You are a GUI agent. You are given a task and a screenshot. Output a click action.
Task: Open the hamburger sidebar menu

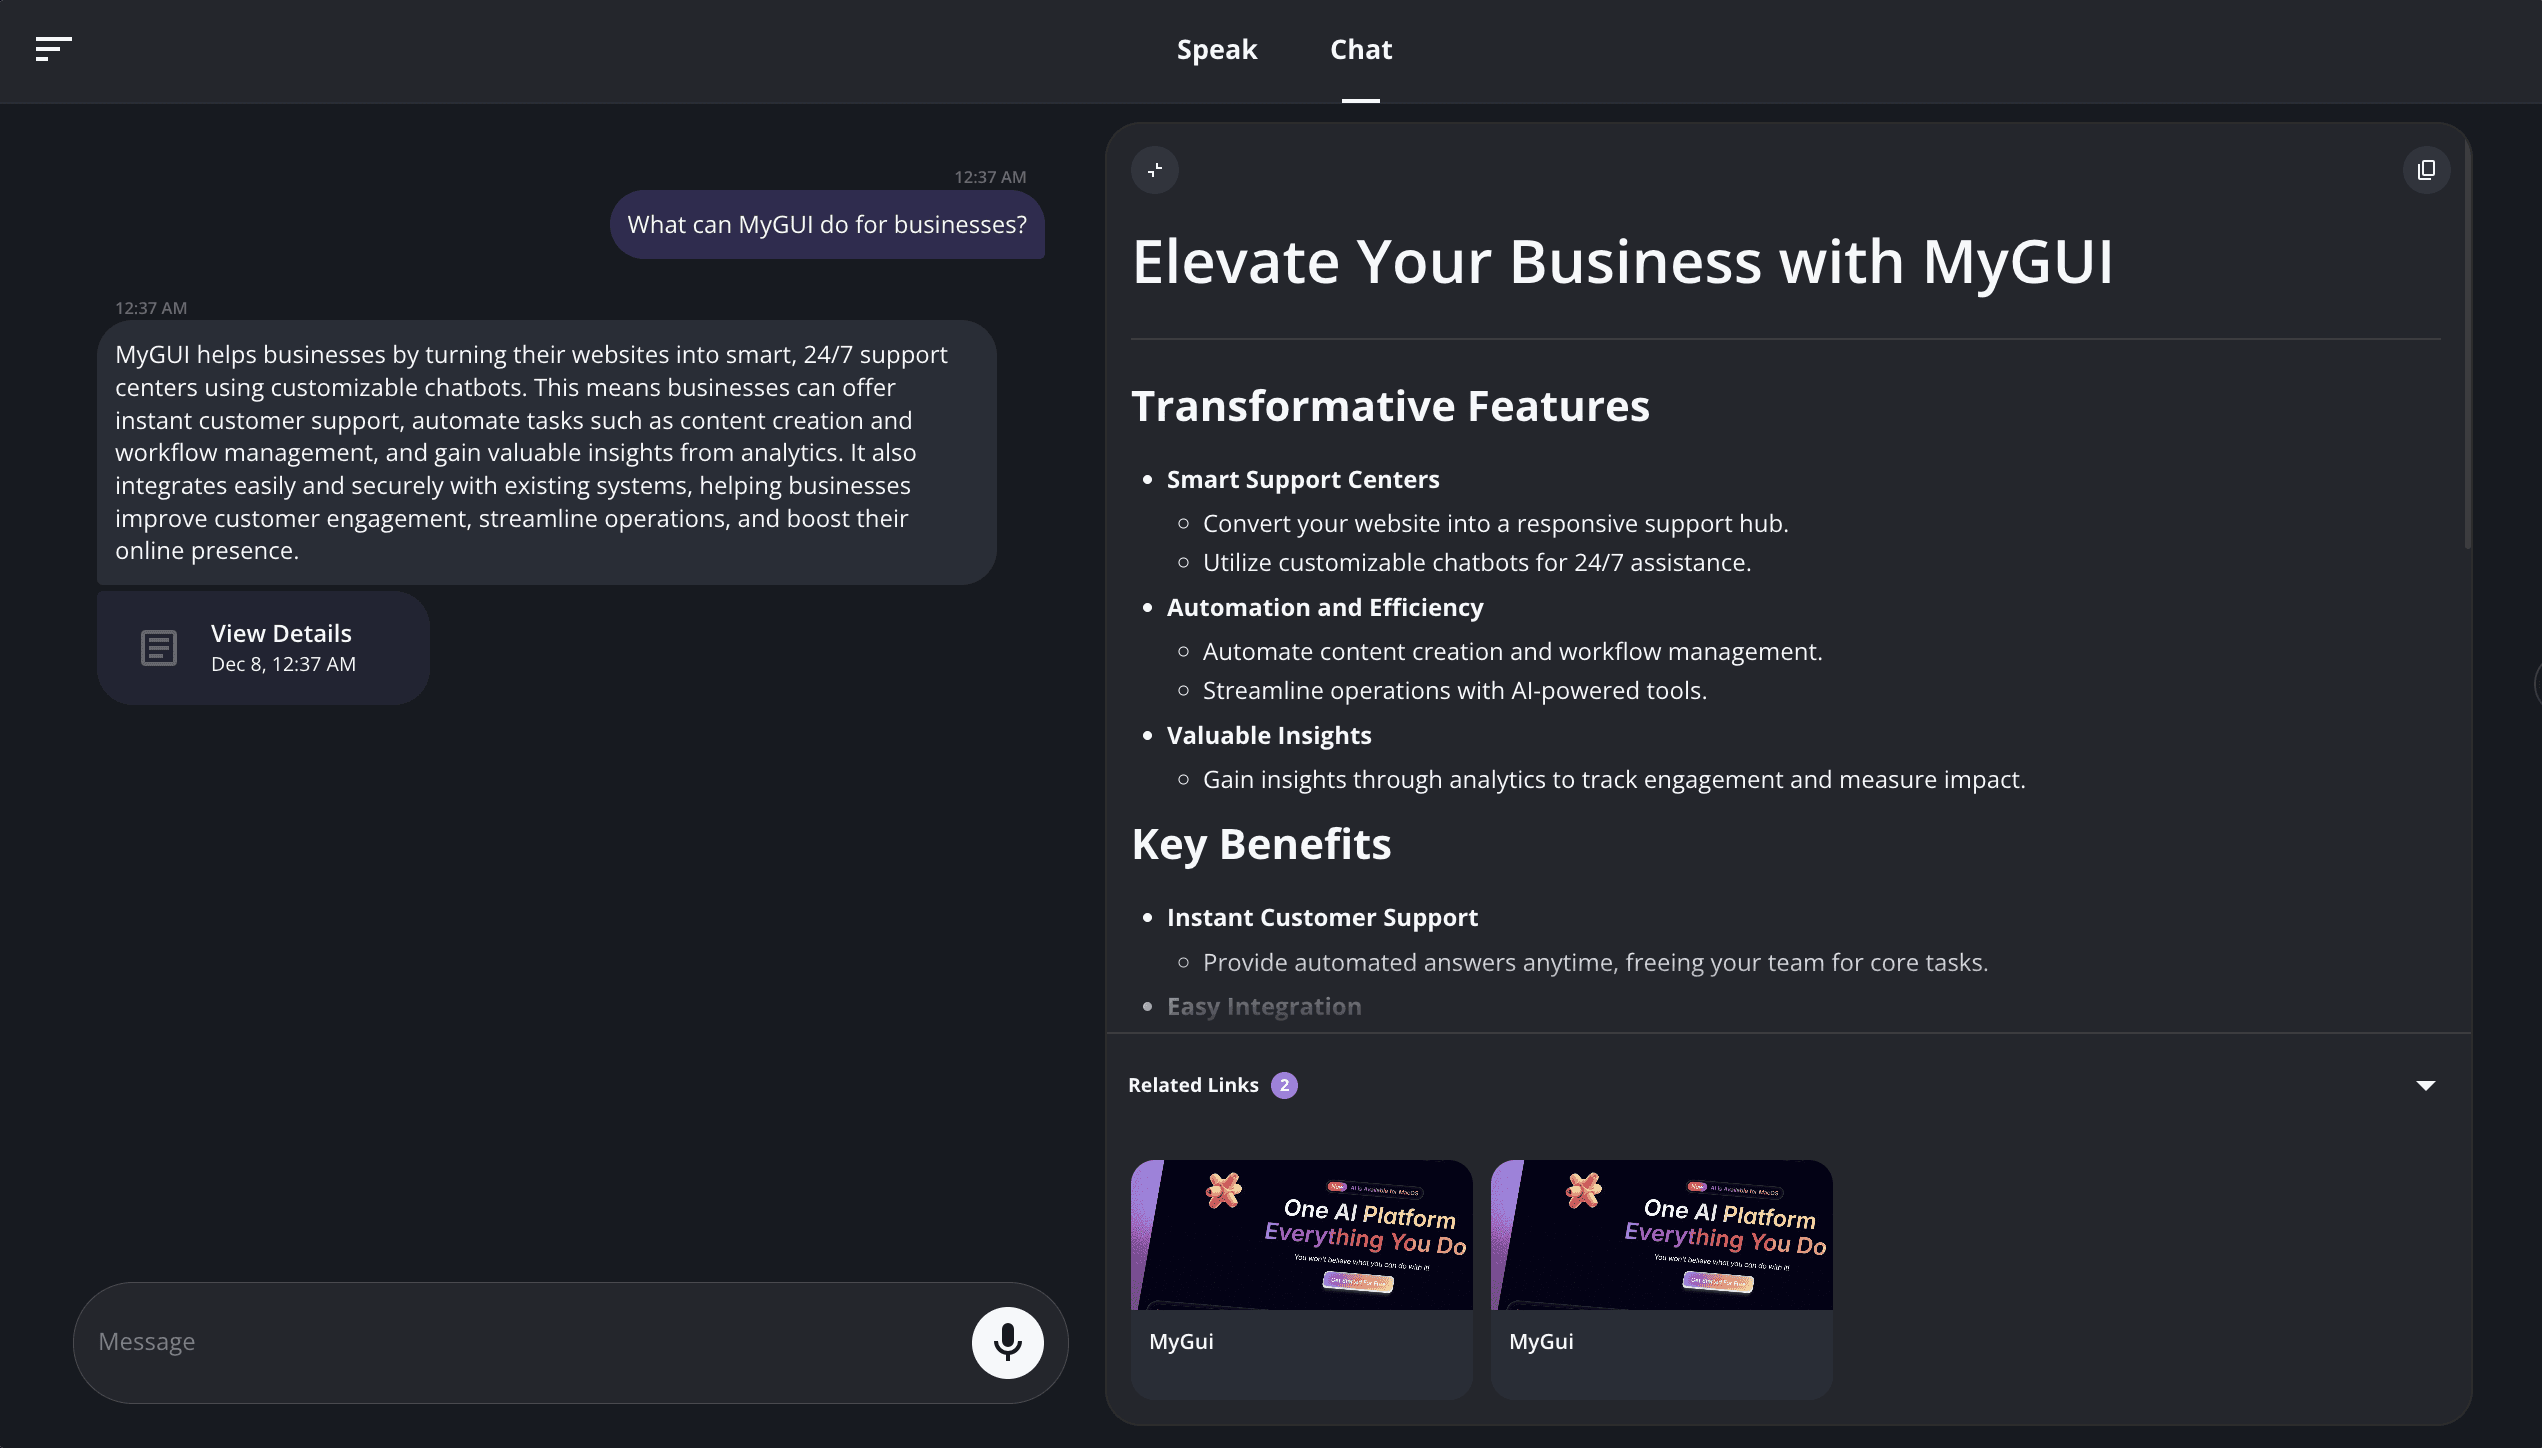pos(53,49)
